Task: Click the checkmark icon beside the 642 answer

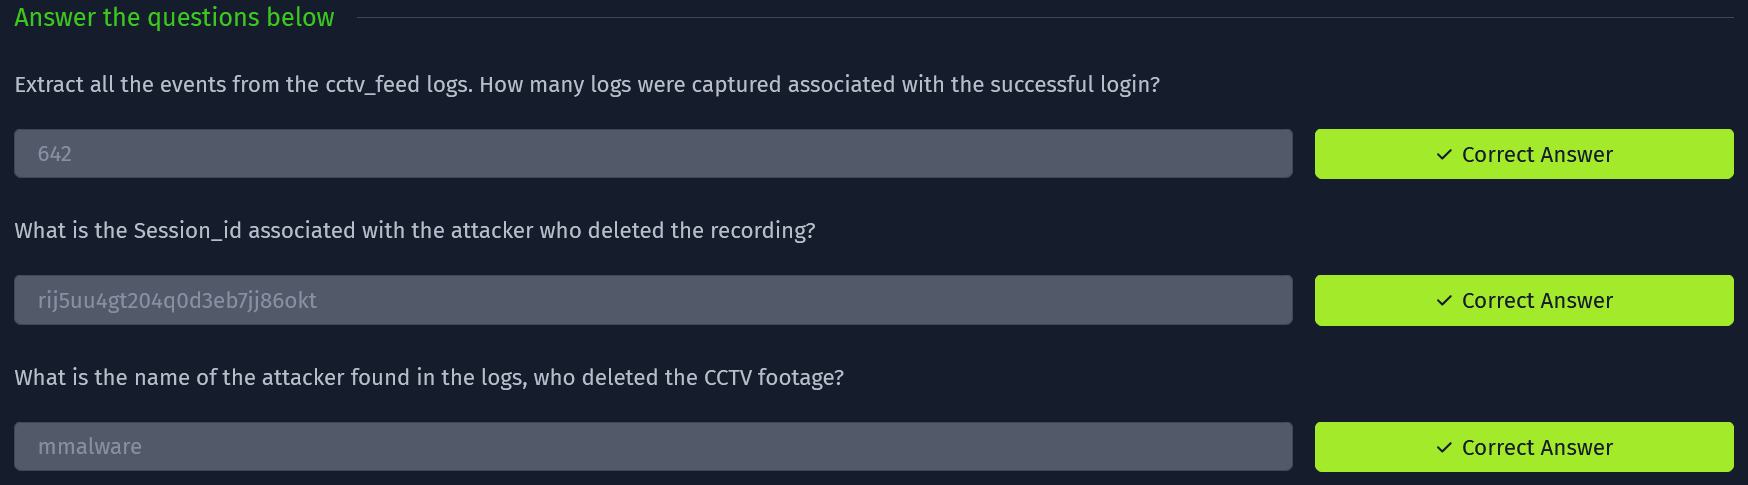Action: coord(1443,155)
